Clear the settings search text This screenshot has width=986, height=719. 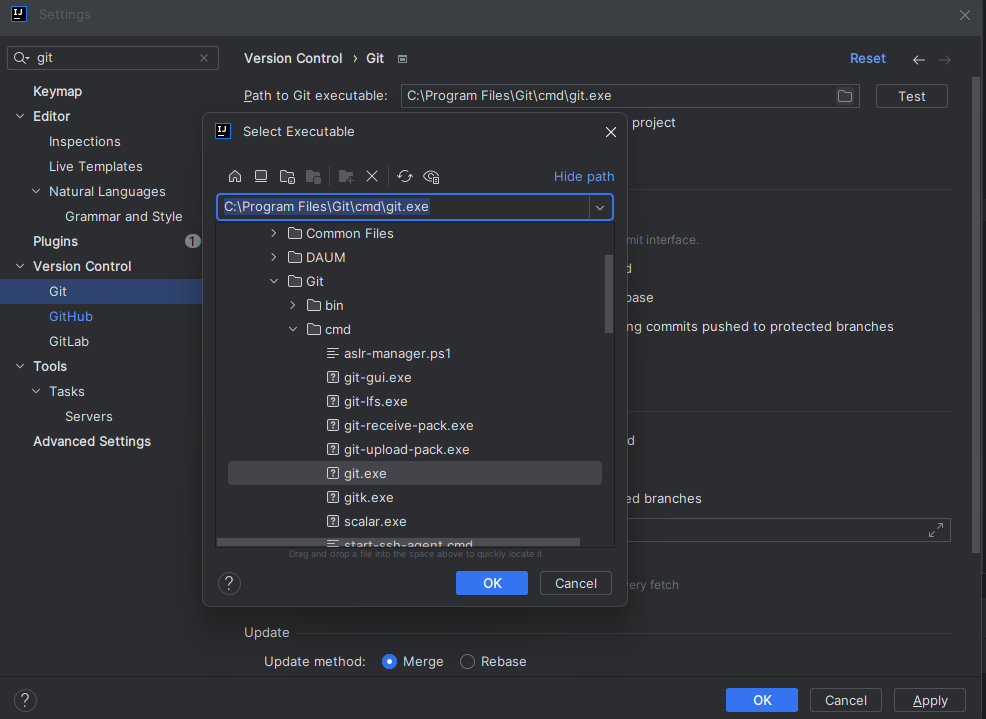coord(204,58)
